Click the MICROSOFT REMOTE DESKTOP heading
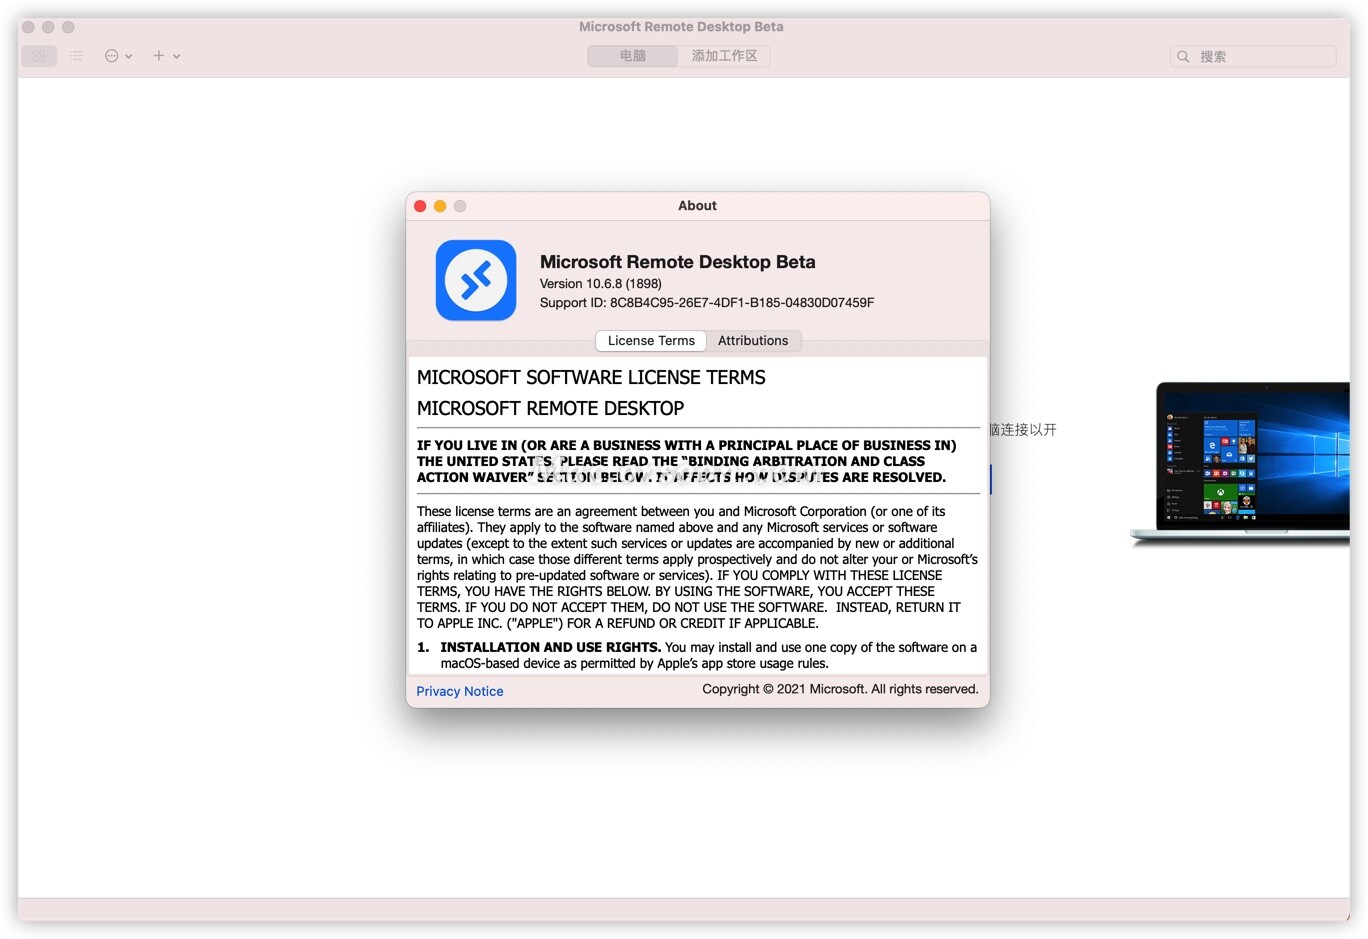Screen dimensions: 1368x939 click(550, 408)
